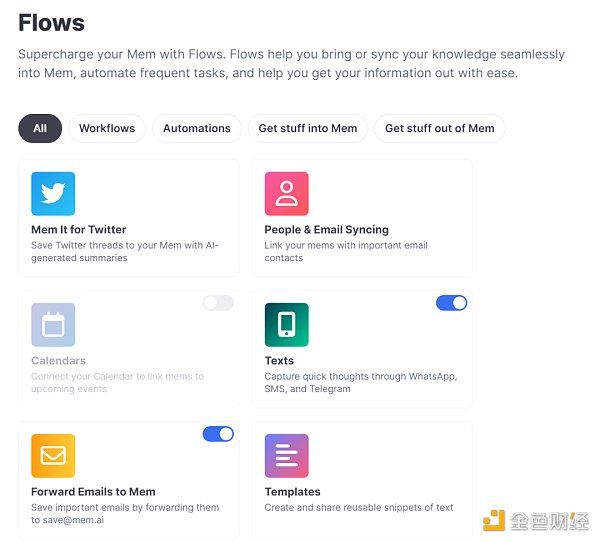
Task: Open People & Email Syncing card title
Action: click(326, 230)
